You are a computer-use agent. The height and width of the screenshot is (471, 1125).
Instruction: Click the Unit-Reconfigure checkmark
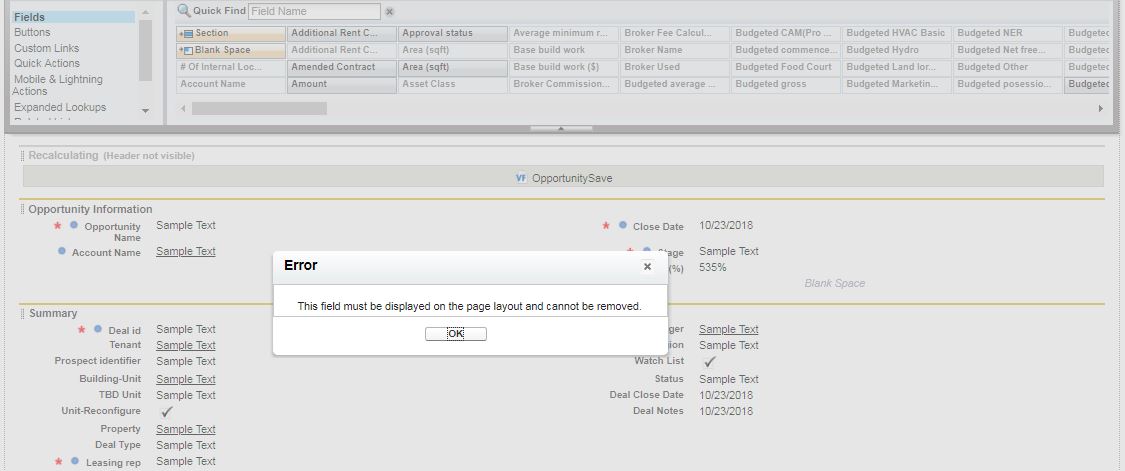coord(166,412)
